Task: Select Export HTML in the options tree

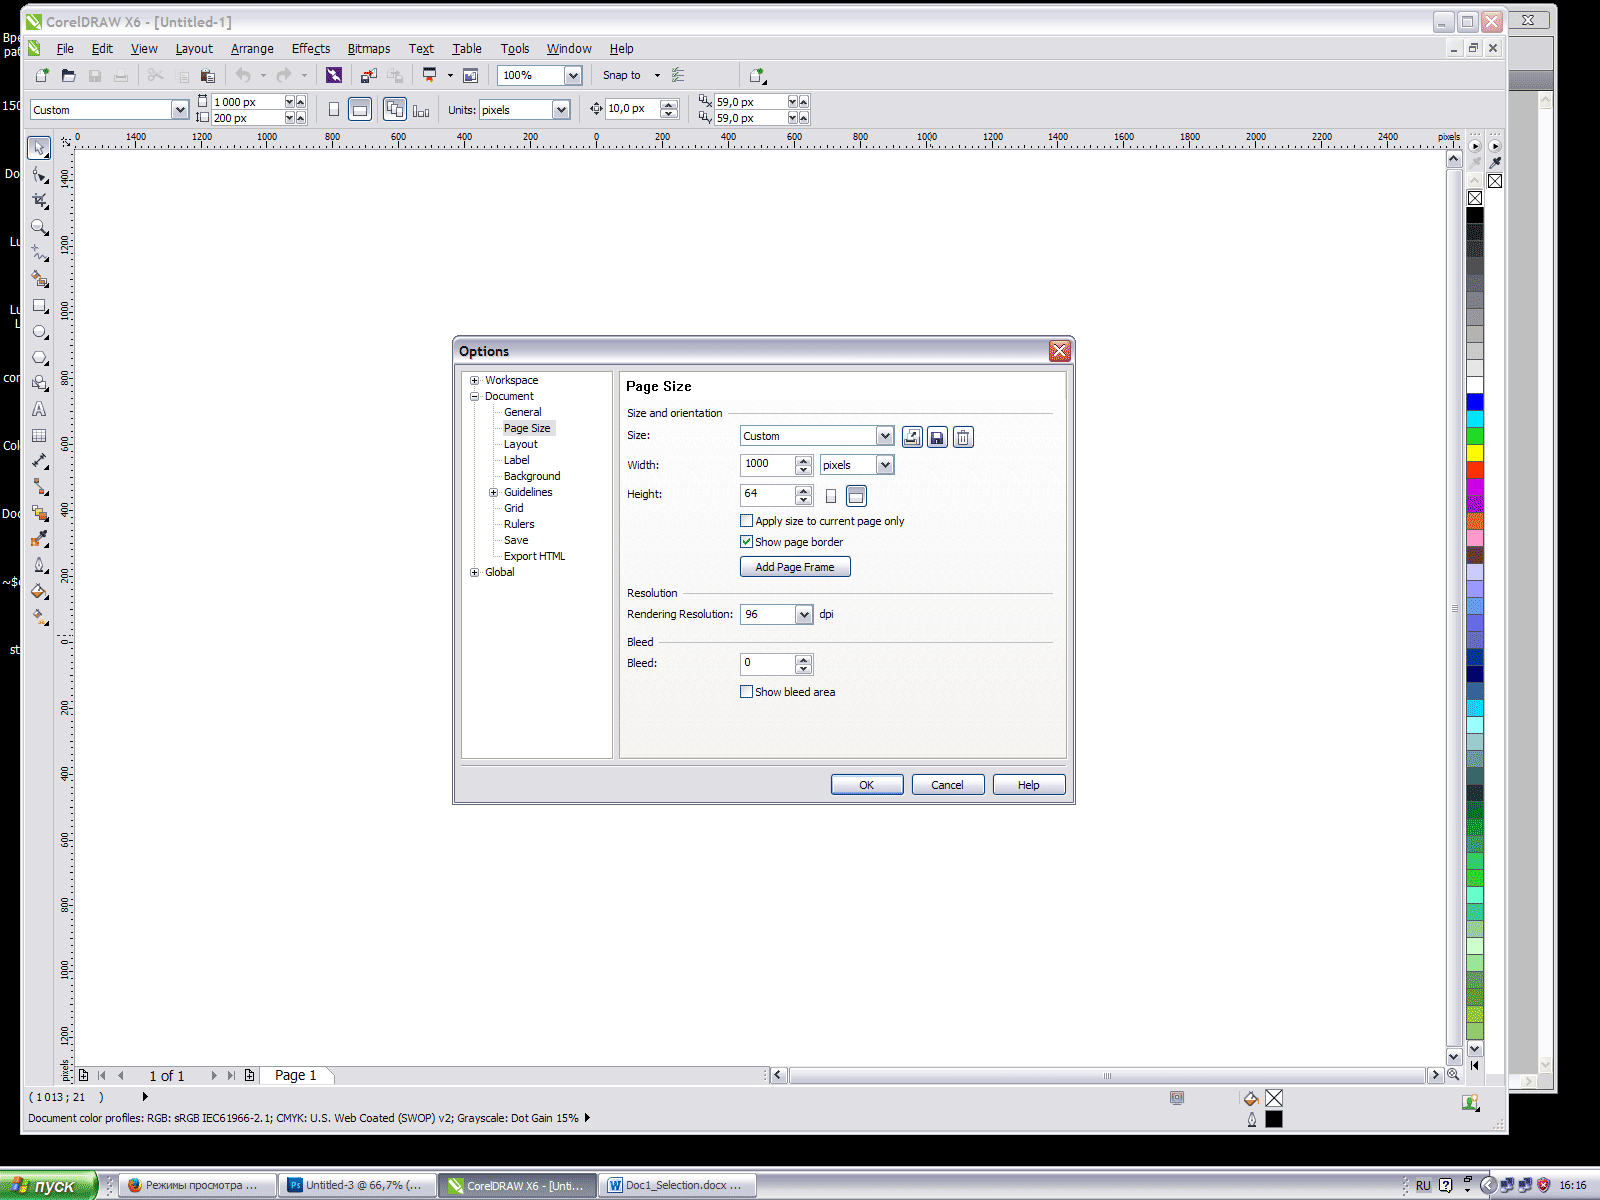Action: click(x=534, y=557)
